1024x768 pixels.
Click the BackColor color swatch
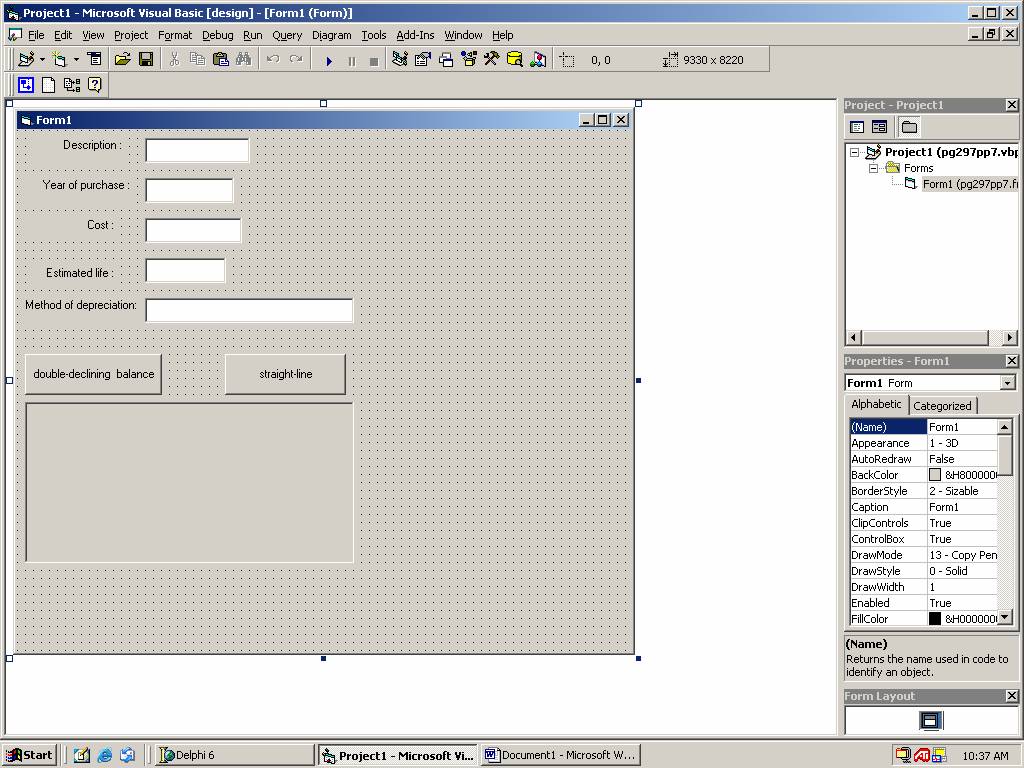[x=935, y=475]
